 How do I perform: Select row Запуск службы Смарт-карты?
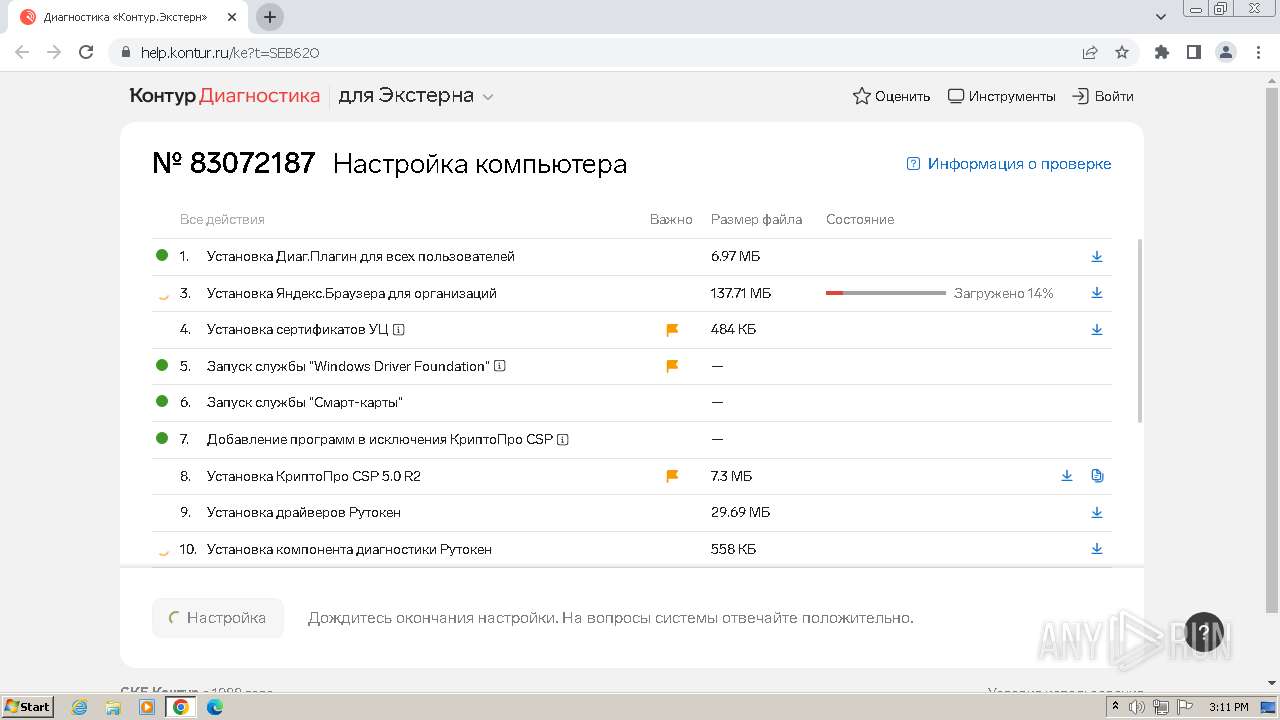pos(632,403)
